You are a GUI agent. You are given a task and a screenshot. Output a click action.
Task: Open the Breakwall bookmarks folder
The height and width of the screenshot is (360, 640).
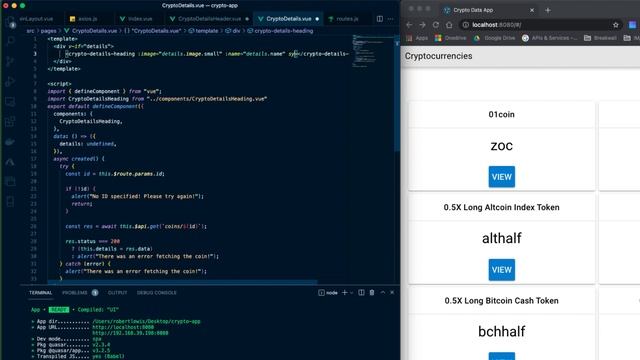tap(600, 38)
